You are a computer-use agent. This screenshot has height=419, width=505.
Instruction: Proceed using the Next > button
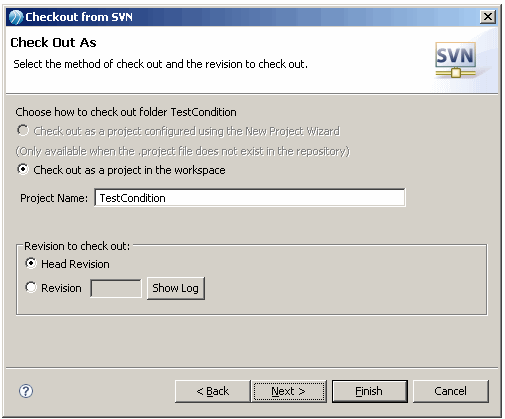click(x=289, y=391)
